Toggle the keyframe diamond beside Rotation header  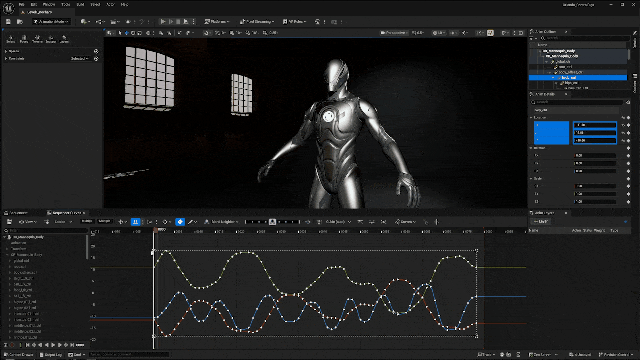[628, 148]
